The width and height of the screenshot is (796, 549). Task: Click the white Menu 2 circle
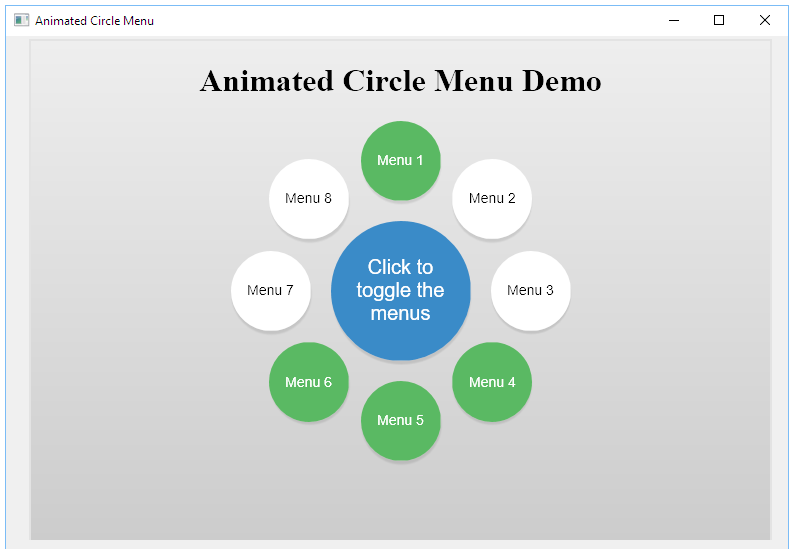pyautogui.click(x=492, y=198)
